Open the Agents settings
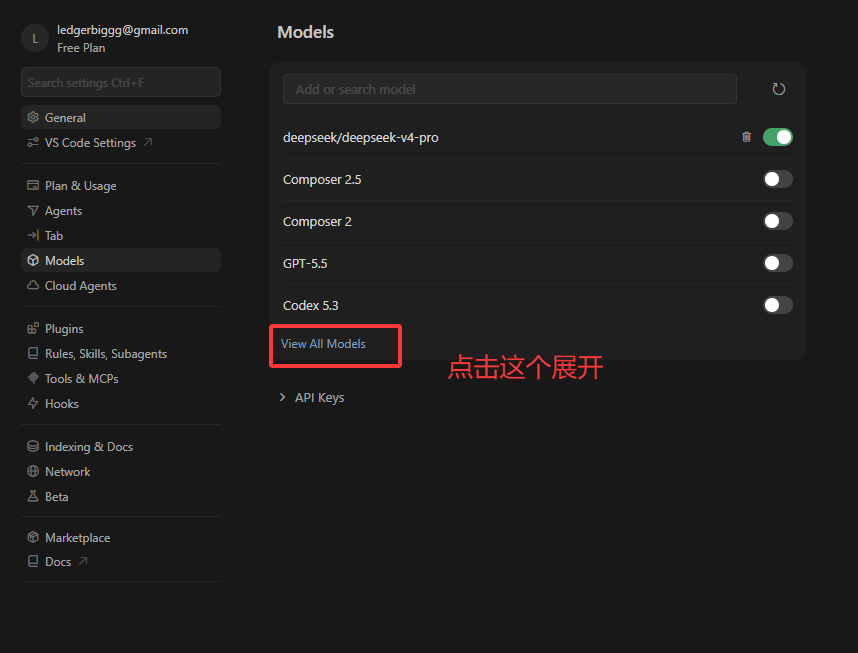858x653 pixels. pyautogui.click(x=121, y=211)
